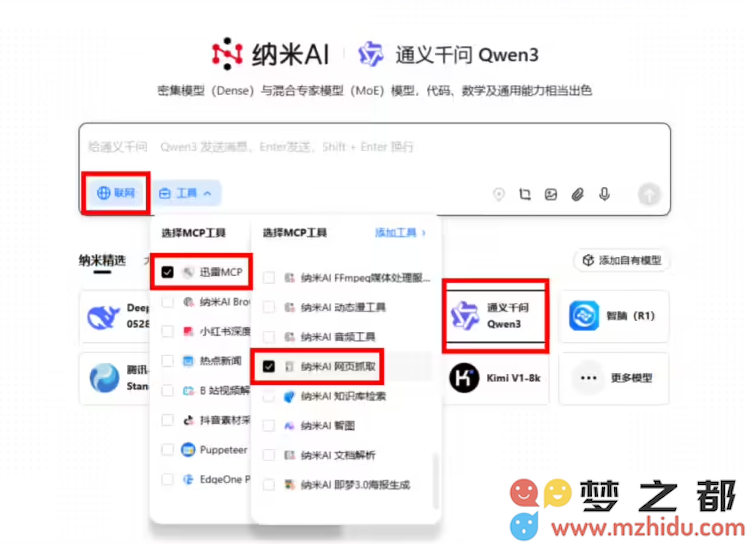The image size is (747, 544).
Task: Check the 纳米AI Bro... tool checkbox
Action: tap(167, 302)
